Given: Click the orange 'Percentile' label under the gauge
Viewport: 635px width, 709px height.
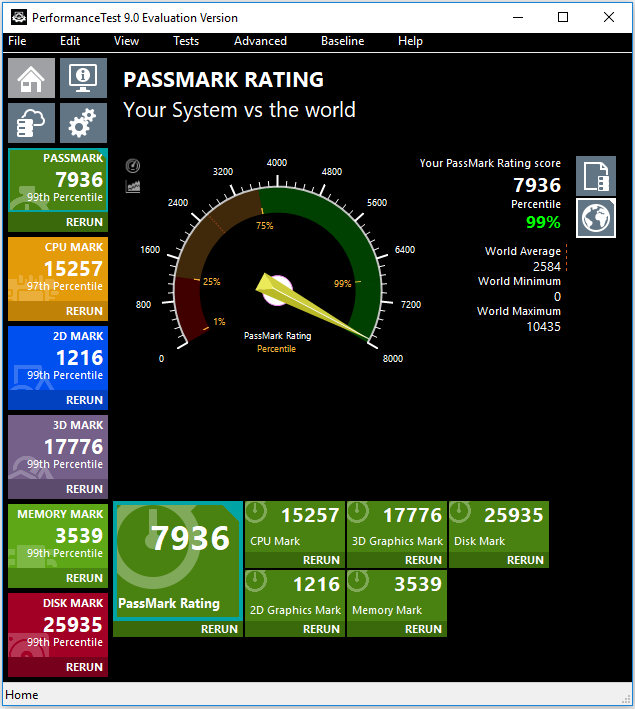Looking at the screenshot, I should [276, 349].
